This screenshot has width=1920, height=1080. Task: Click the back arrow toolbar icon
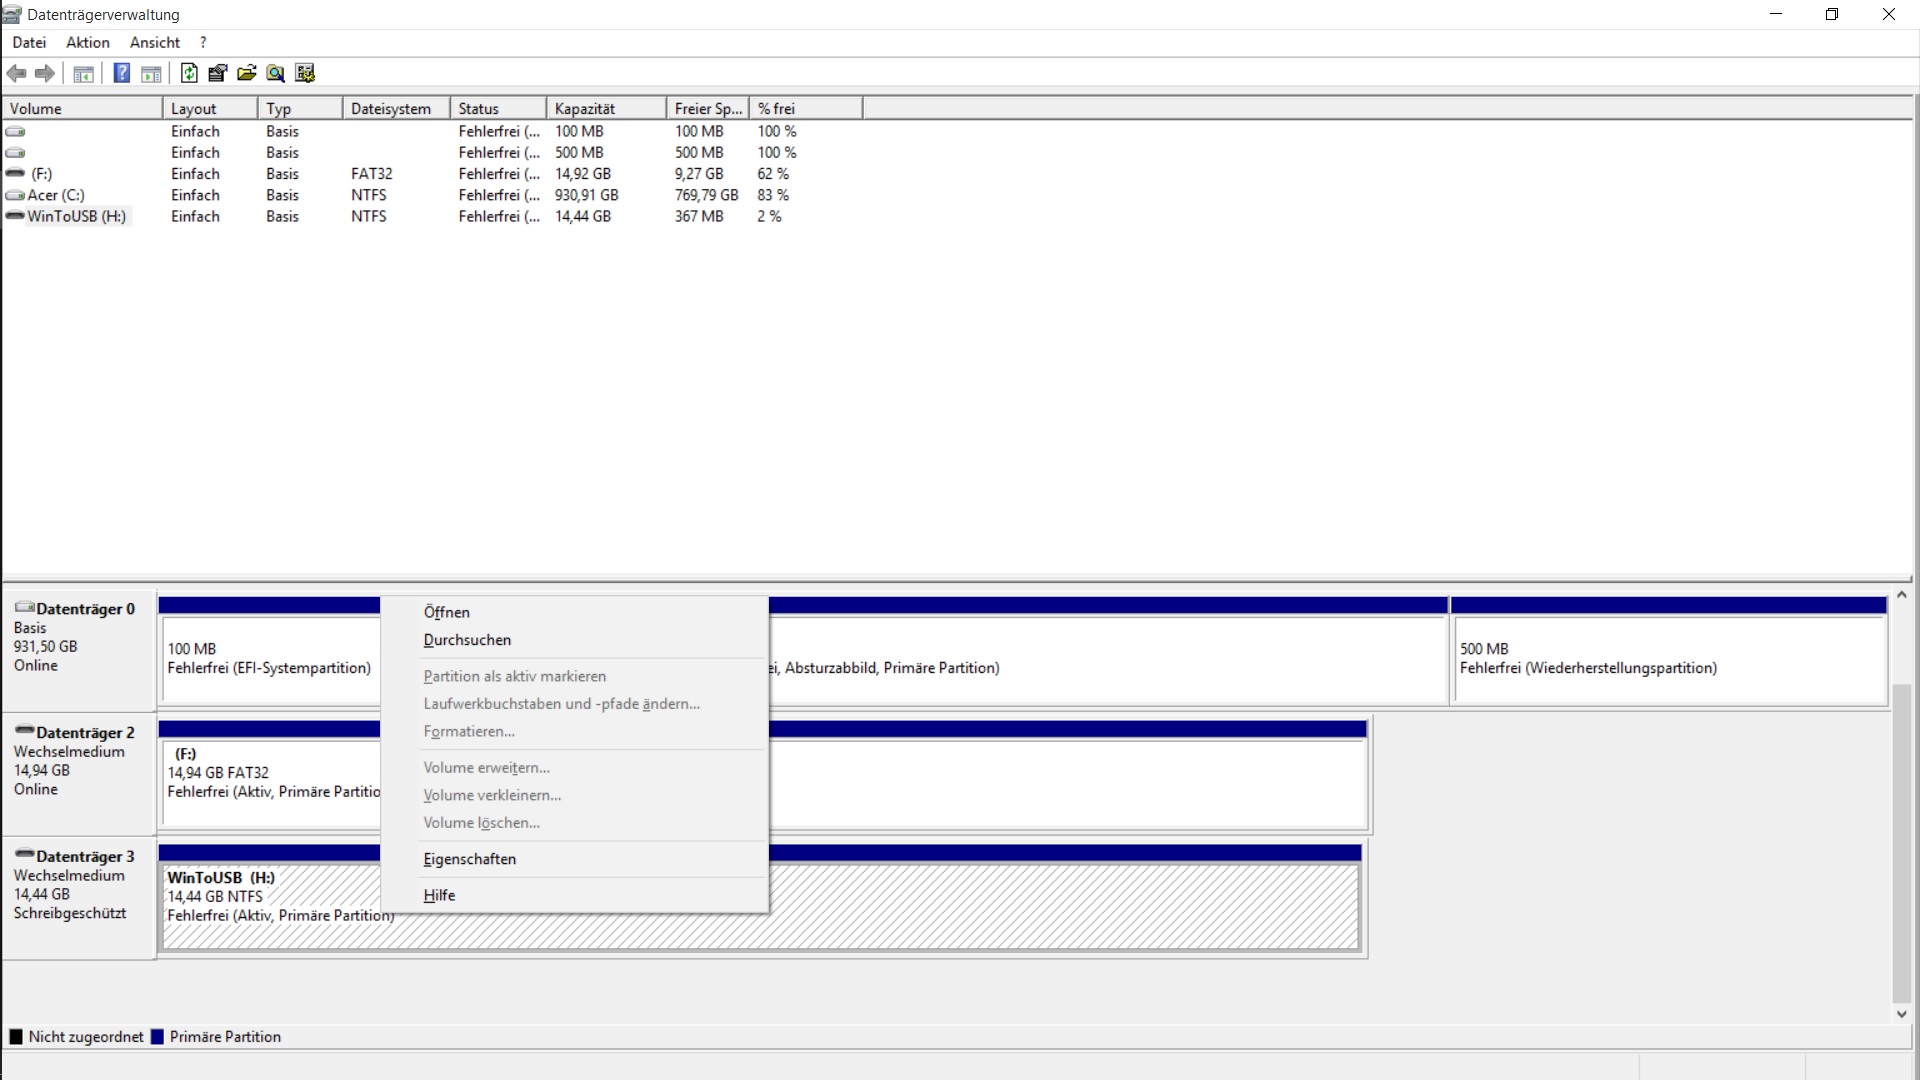[16, 73]
